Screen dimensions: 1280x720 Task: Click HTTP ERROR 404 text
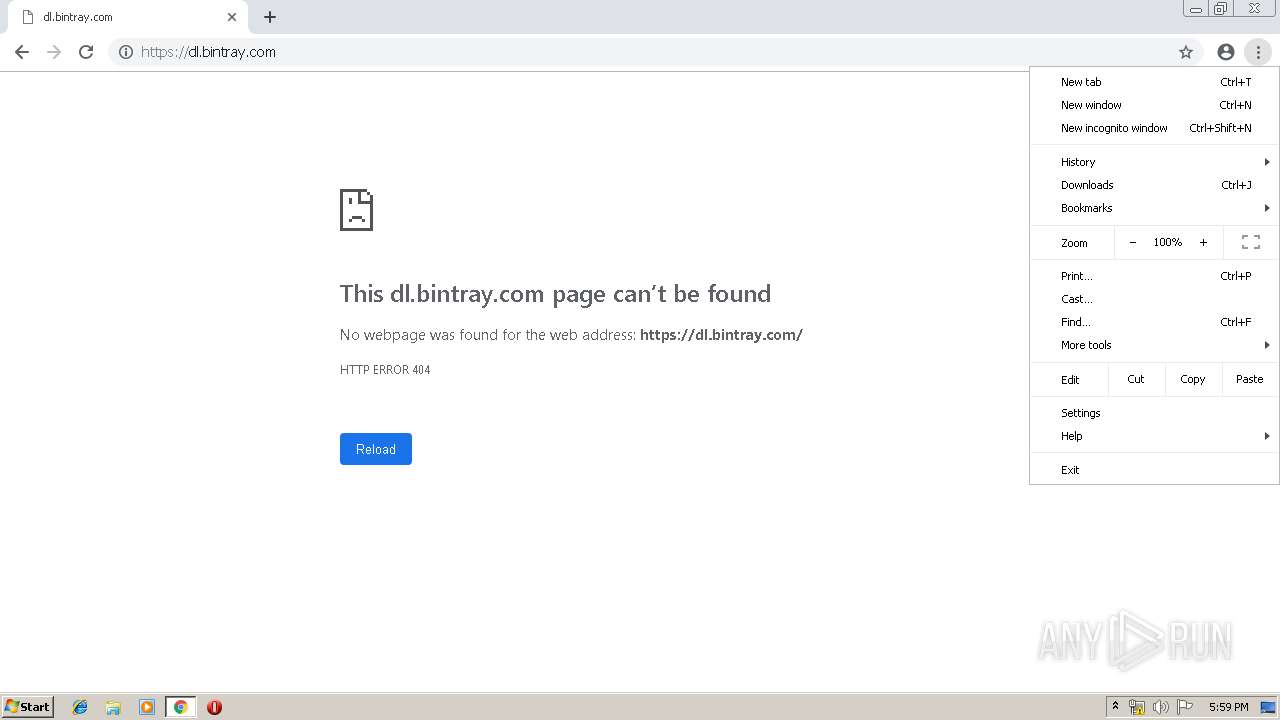(x=385, y=370)
